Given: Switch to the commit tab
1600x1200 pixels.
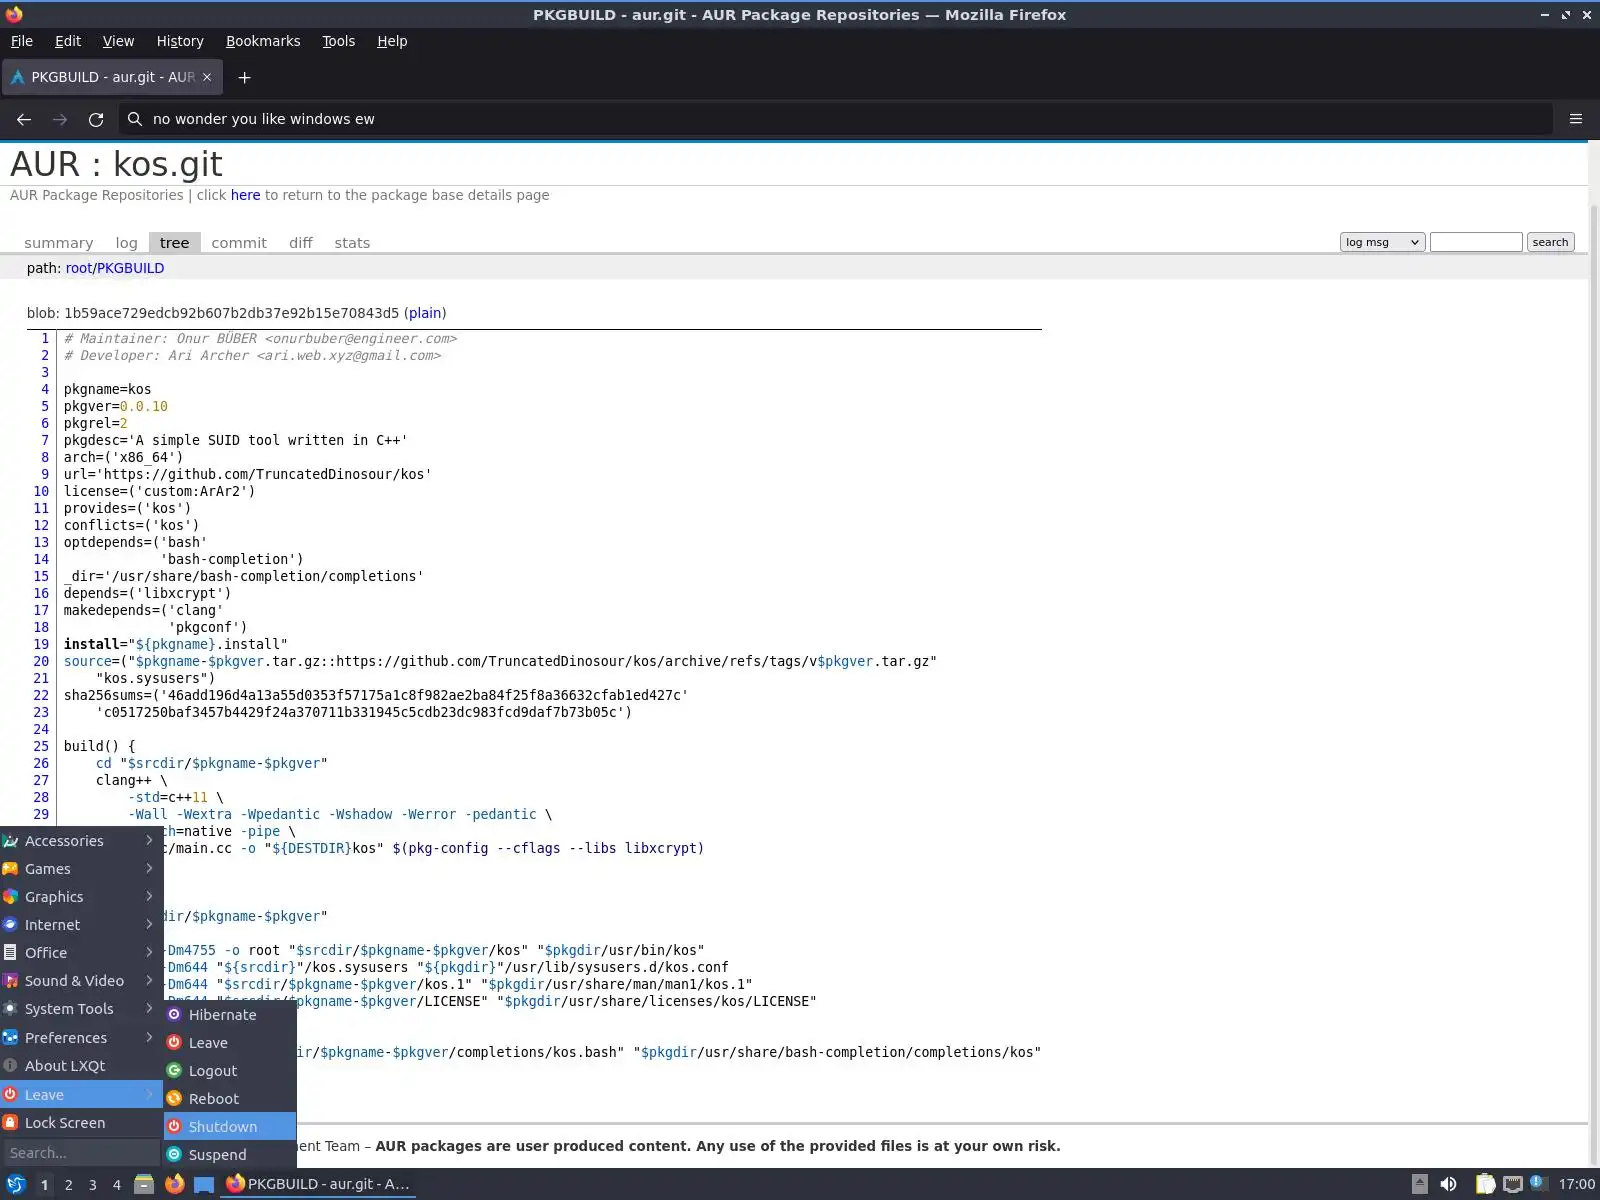Looking at the screenshot, I should coord(239,243).
